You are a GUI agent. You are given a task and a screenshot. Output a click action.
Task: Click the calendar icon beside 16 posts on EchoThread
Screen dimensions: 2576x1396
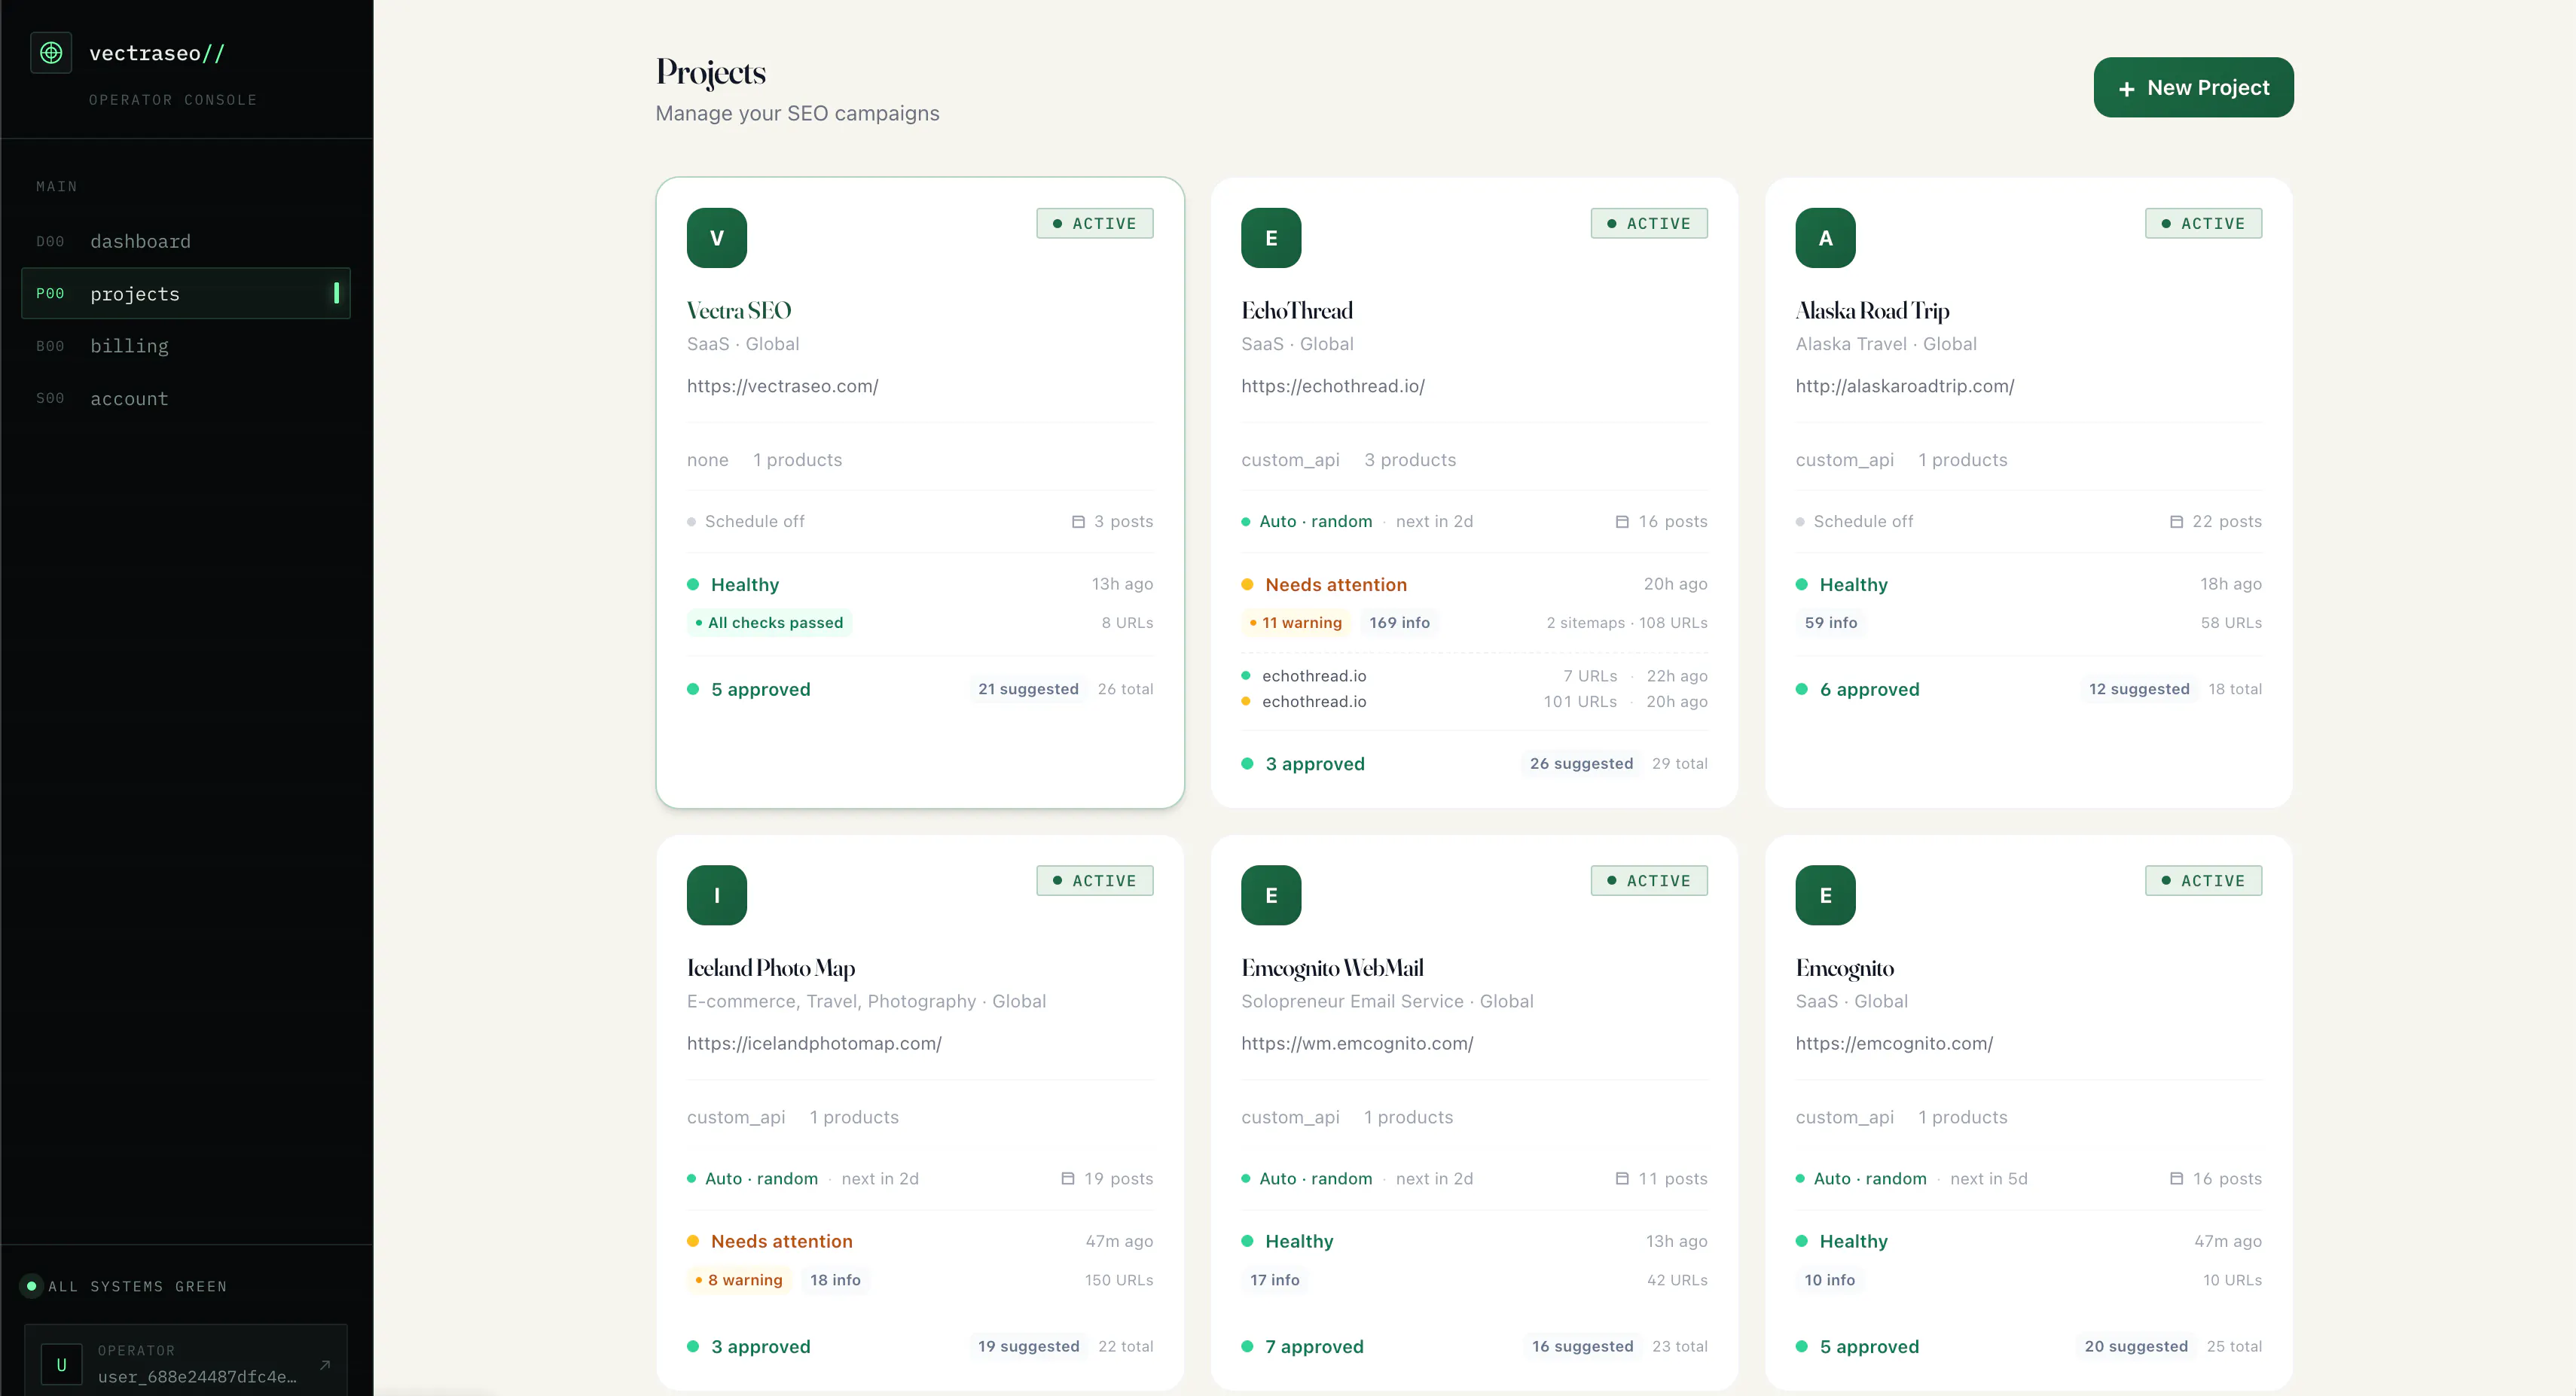click(1622, 521)
